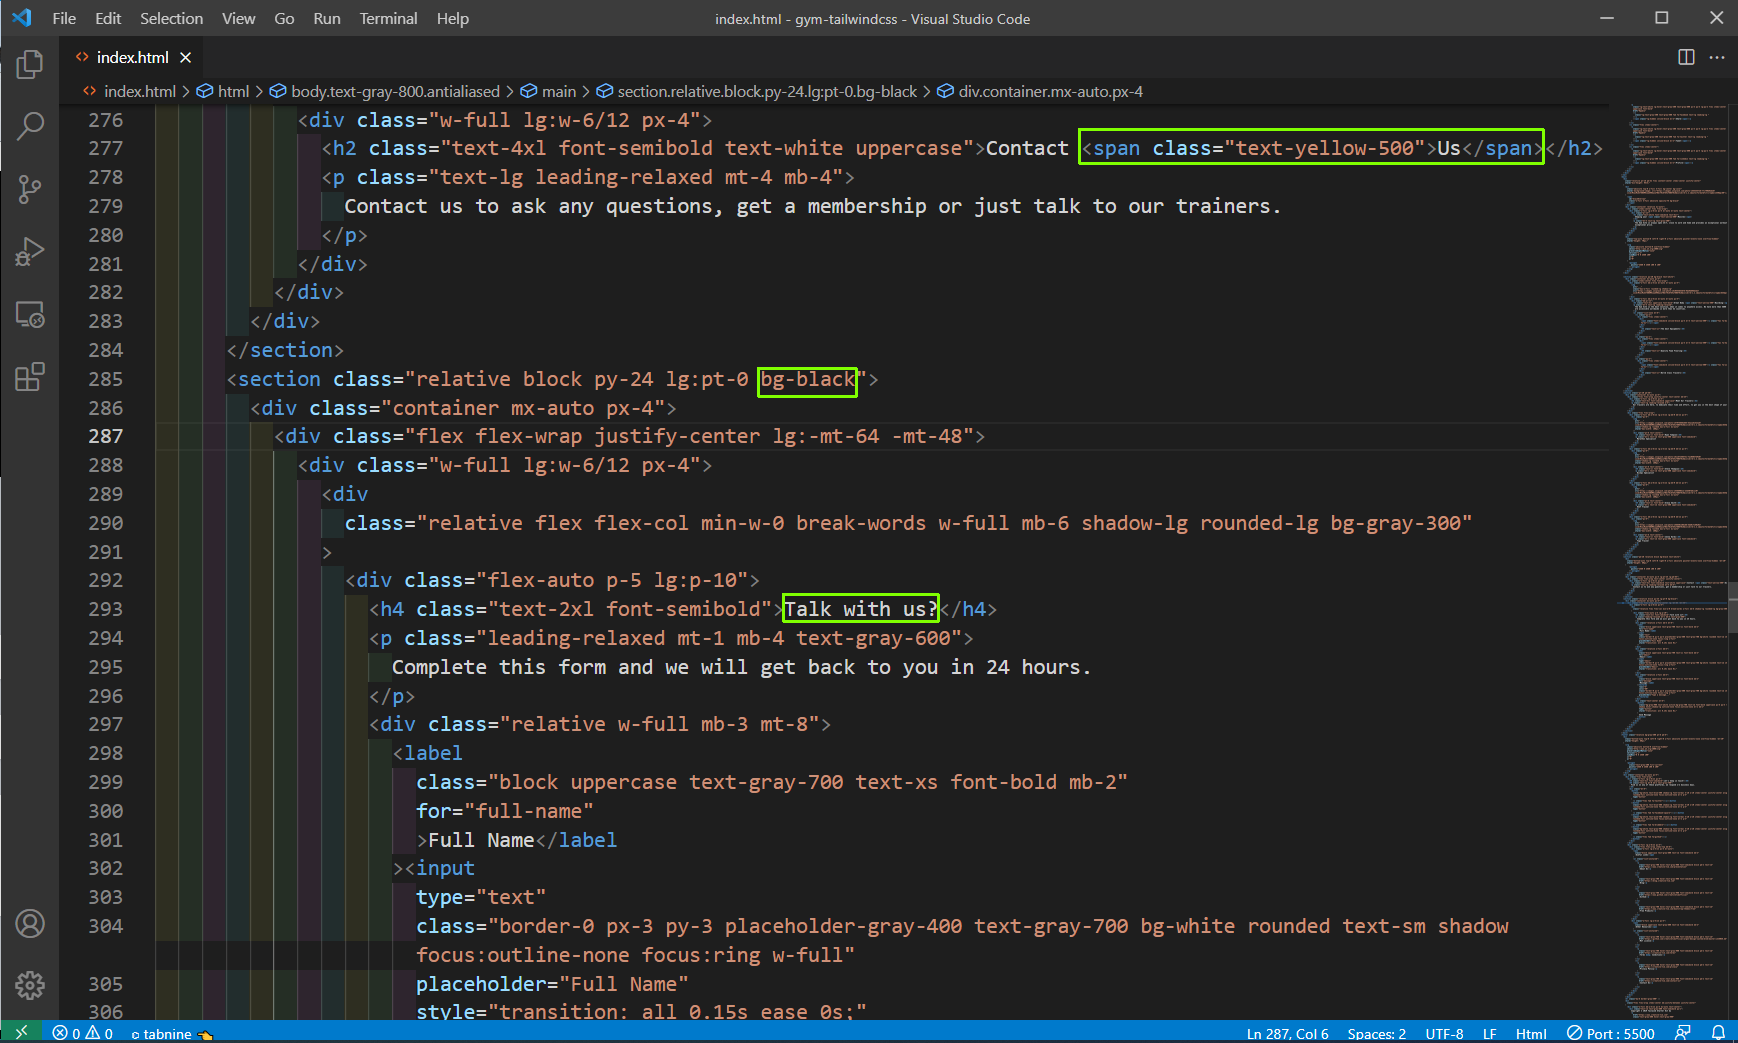This screenshot has height=1043, width=1738.
Task: Change end of line sequence LF
Action: (x=1489, y=1033)
